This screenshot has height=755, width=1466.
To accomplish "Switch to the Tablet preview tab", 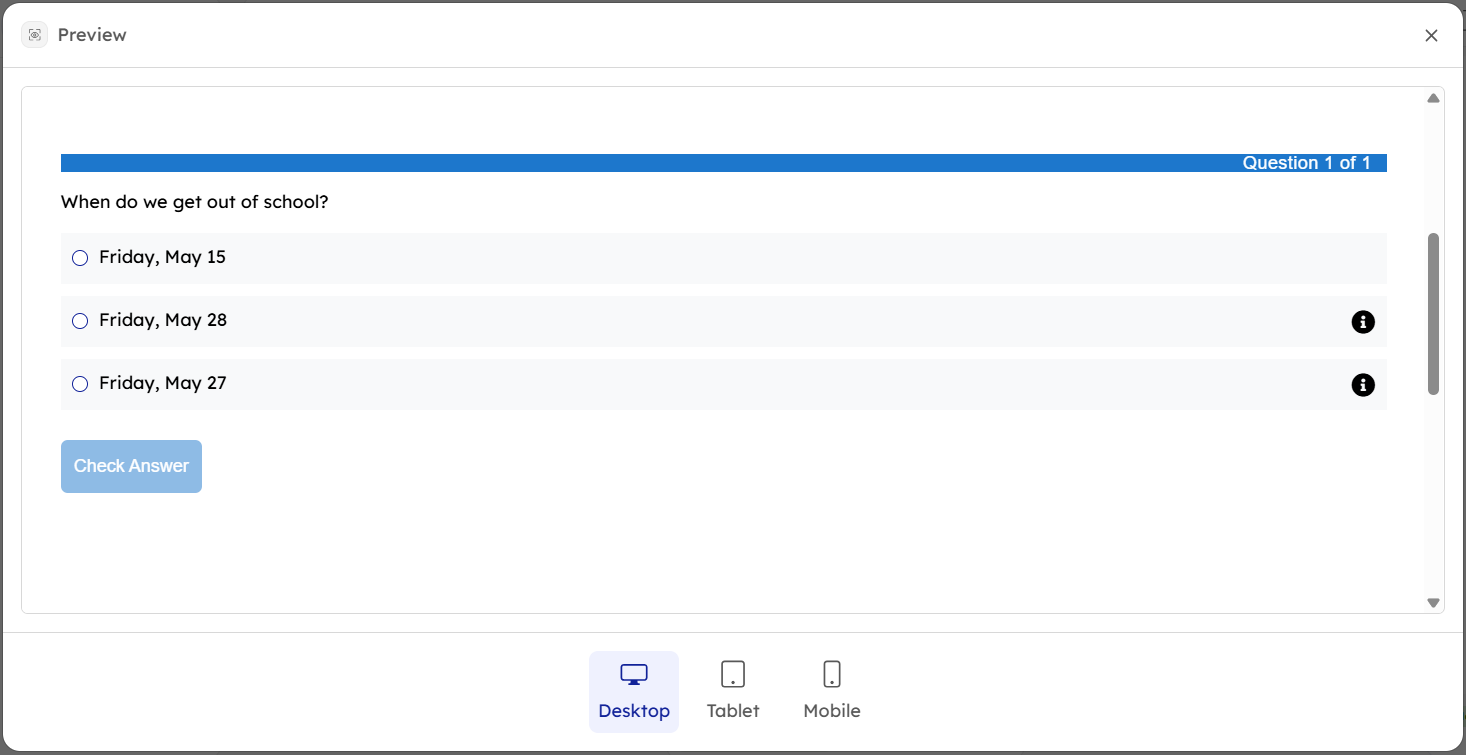I will coord(733,692).
